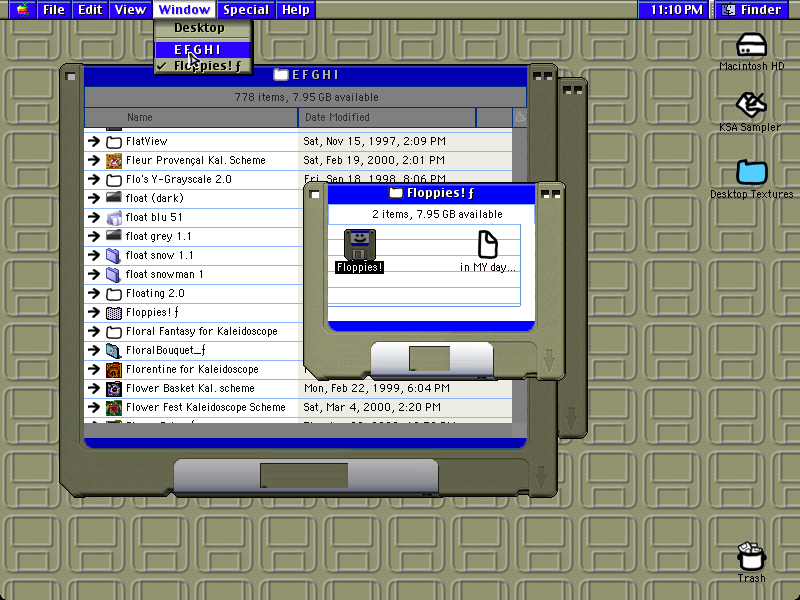The width and height of the screenshot is (800, 600).
Task: Click the Floating 2.0 folder icon
Action: coord(114,294)
